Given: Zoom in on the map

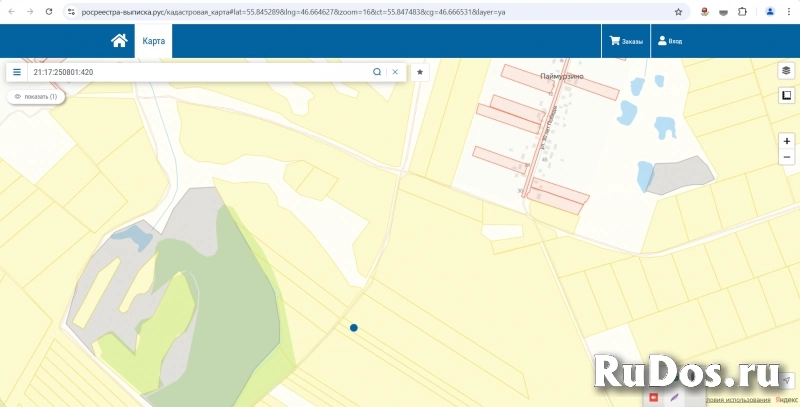Looking at the screenshot, I should click(787, 142).
